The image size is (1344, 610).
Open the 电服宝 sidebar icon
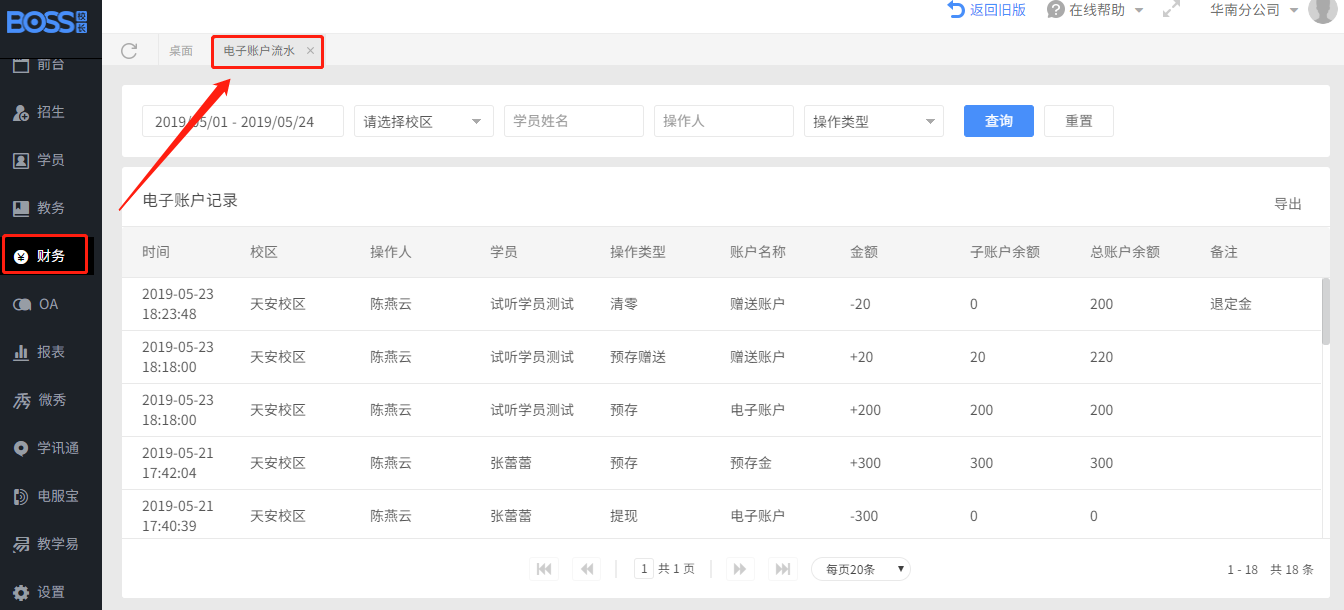(x=21, y=496)
